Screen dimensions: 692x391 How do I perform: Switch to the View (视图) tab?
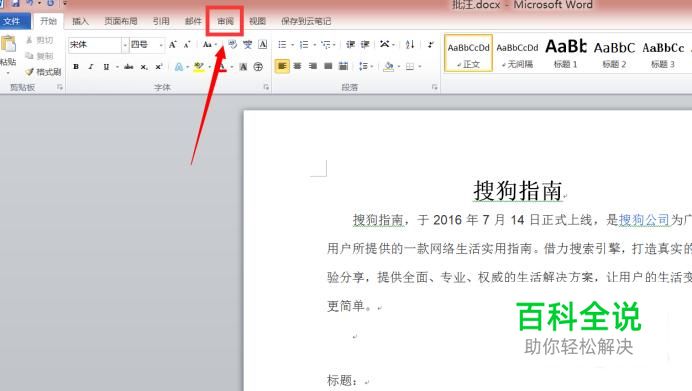(257, 21)
